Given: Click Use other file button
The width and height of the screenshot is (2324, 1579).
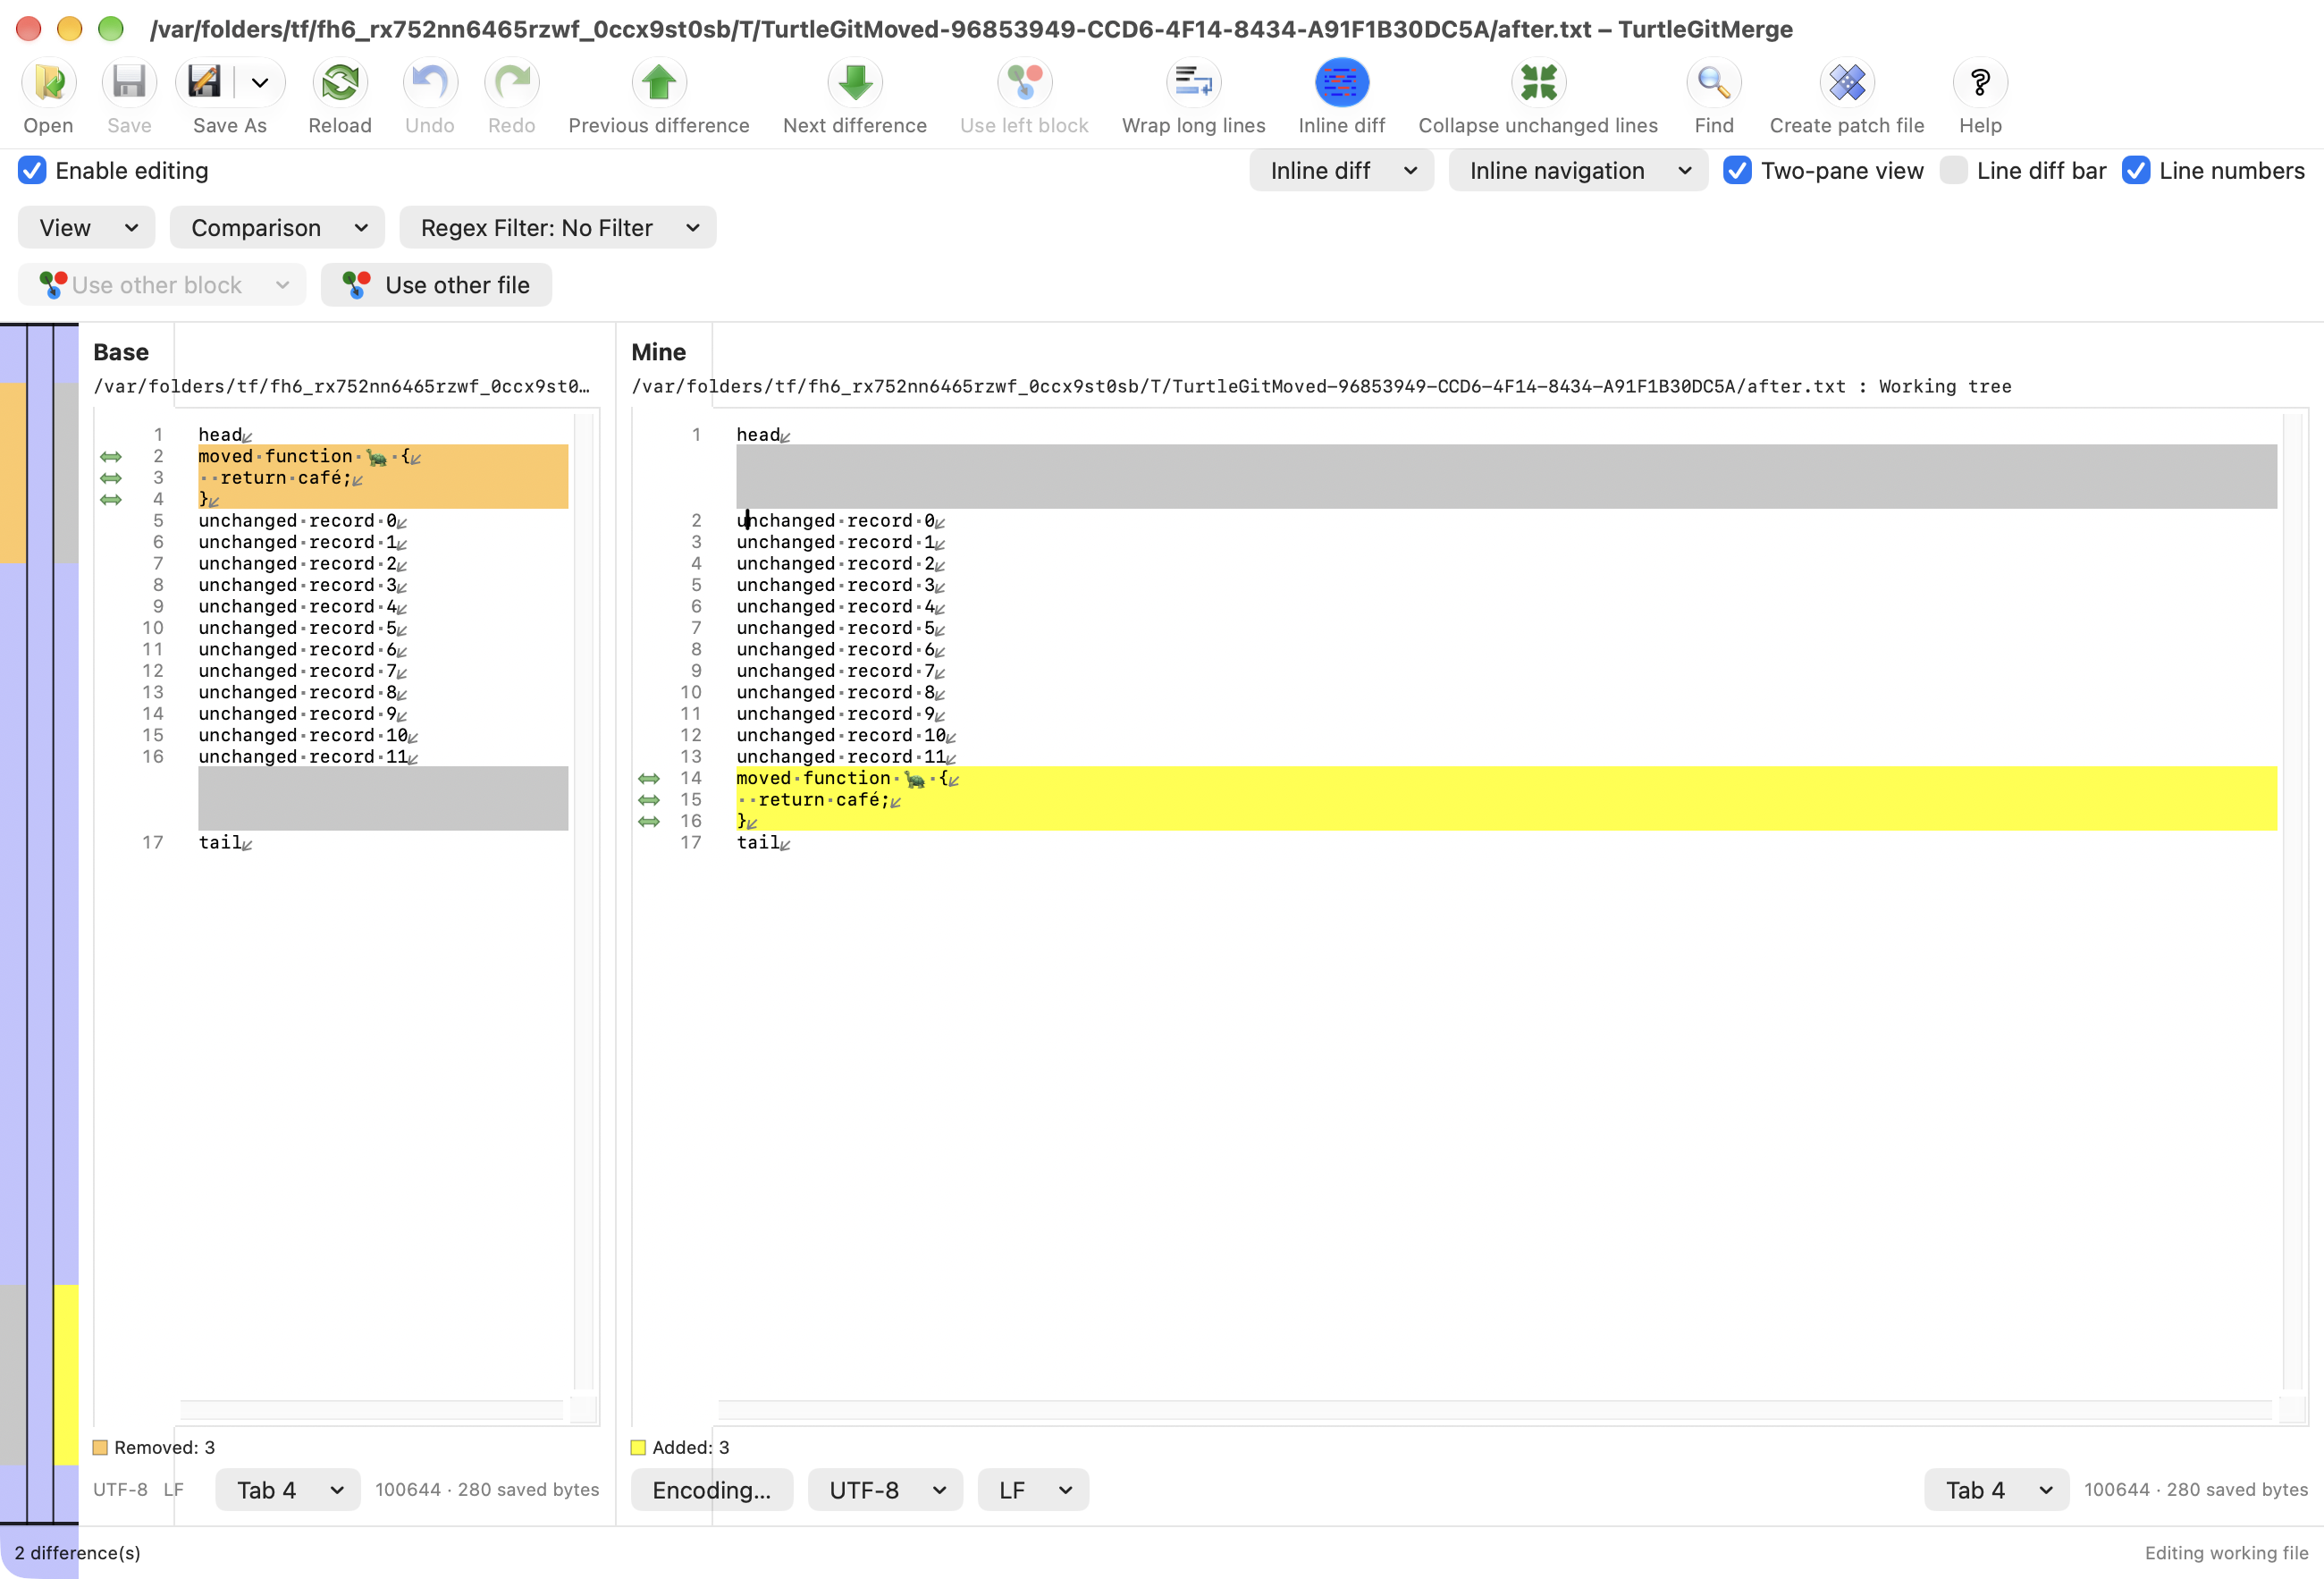Looking at the screenshot, I should [x=436, y=285].
